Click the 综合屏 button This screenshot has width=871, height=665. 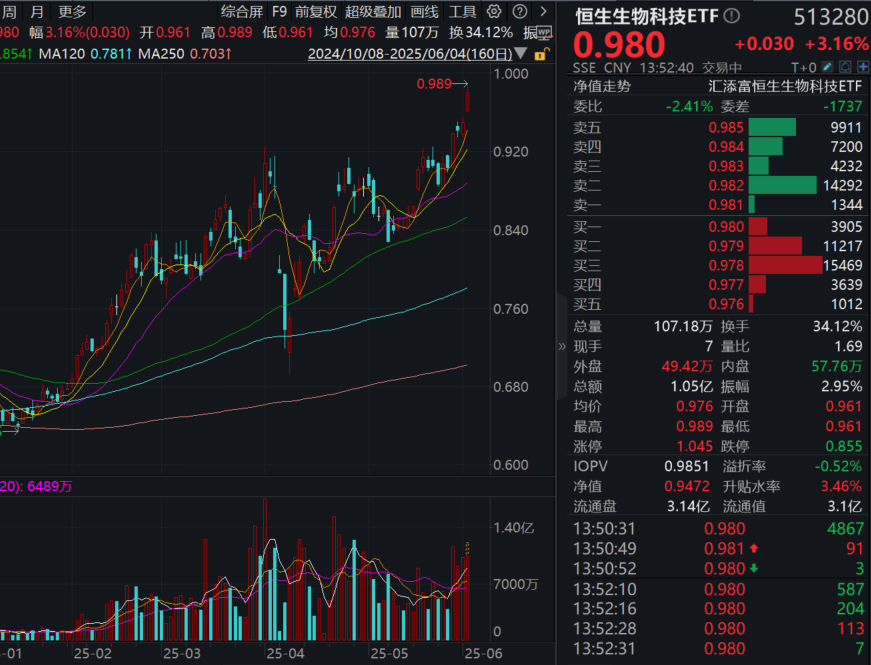[x=242, y=11]
